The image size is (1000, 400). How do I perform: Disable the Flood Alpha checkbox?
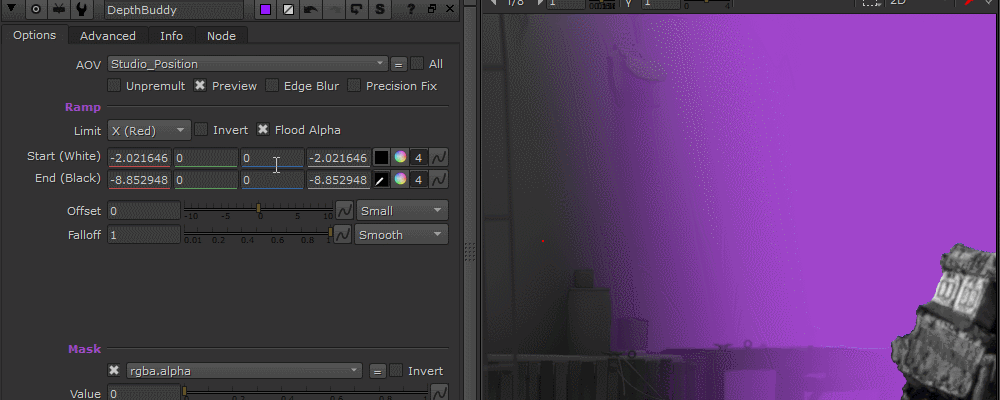pos(263,130)
